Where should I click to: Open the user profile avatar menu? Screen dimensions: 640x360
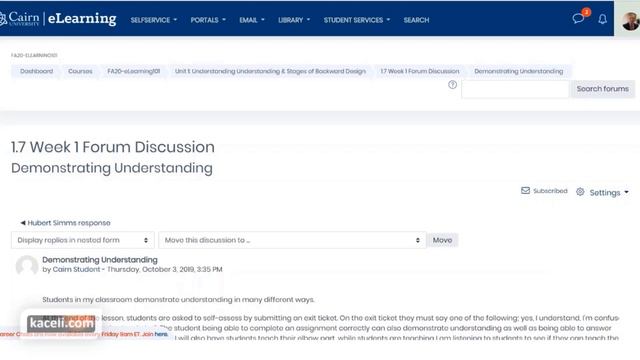[630, 20]
